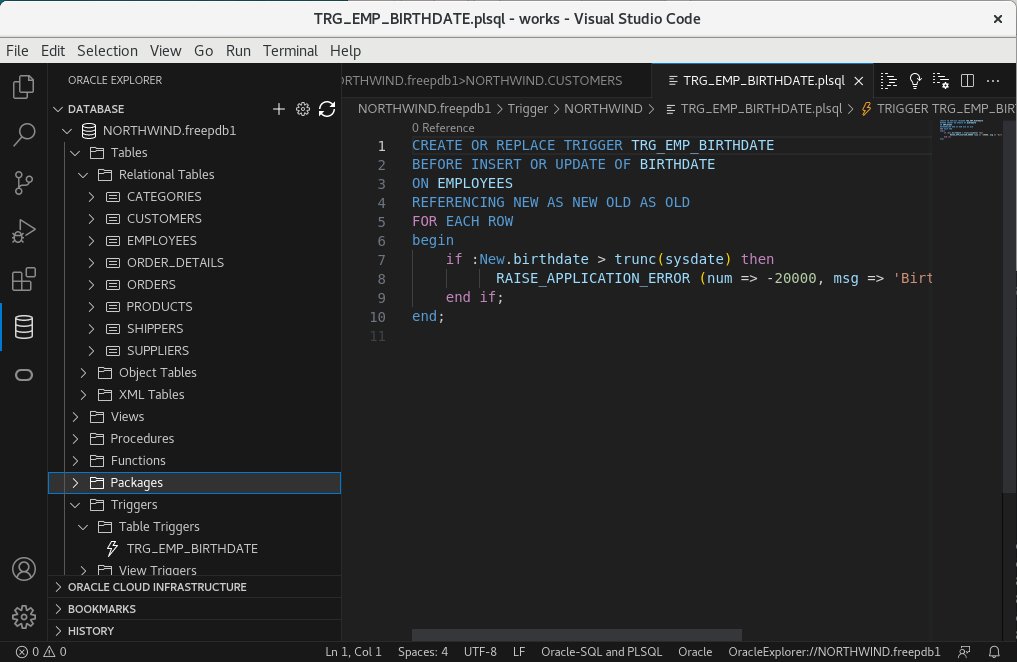Collapse the Table Triggers folder
This screenshot has height=662, width=1017.
(83, 527)
